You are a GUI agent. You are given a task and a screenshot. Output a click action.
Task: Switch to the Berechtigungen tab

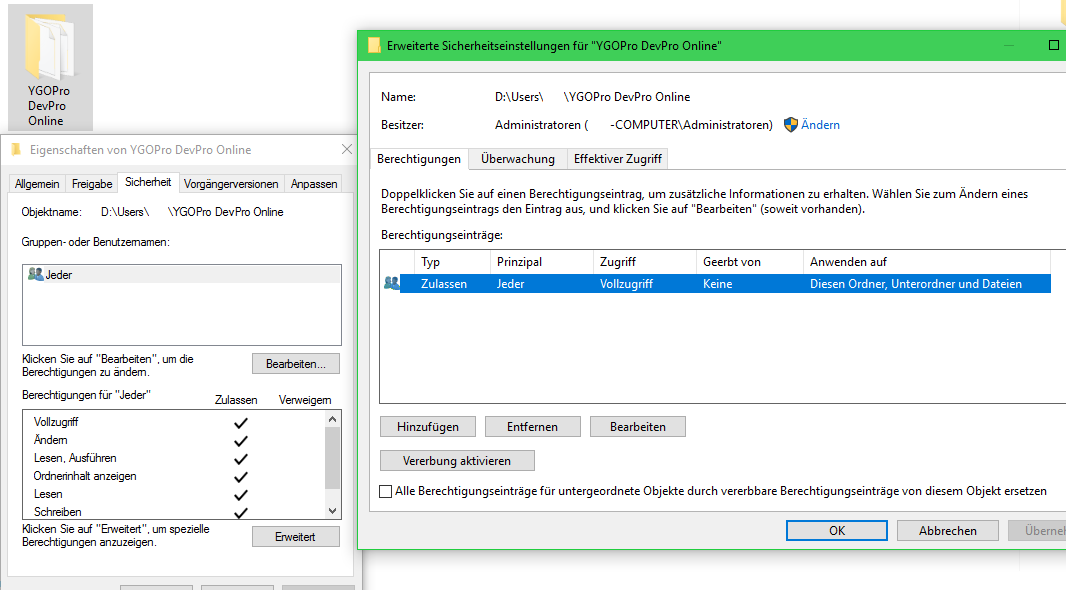(x=419, y=159)
